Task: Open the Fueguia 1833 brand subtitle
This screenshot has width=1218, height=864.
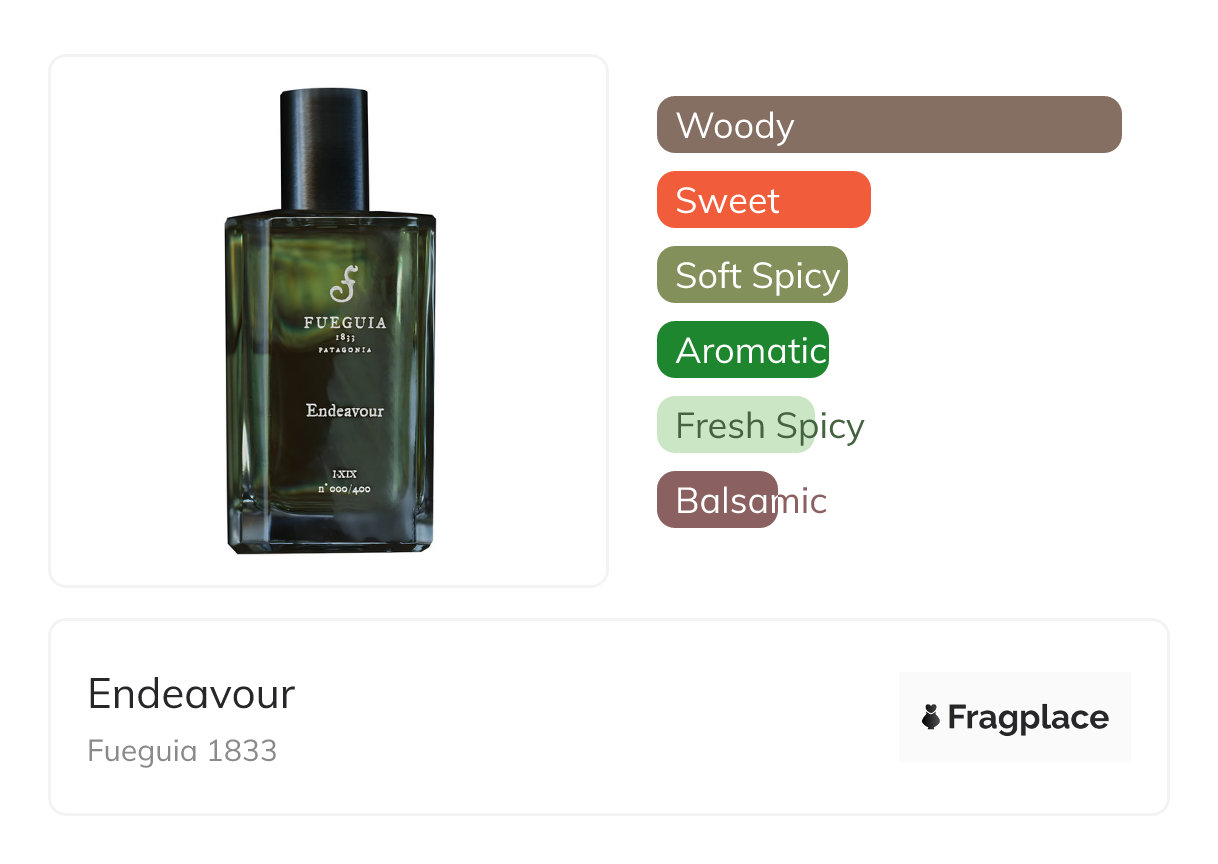Action: (182, 751)
